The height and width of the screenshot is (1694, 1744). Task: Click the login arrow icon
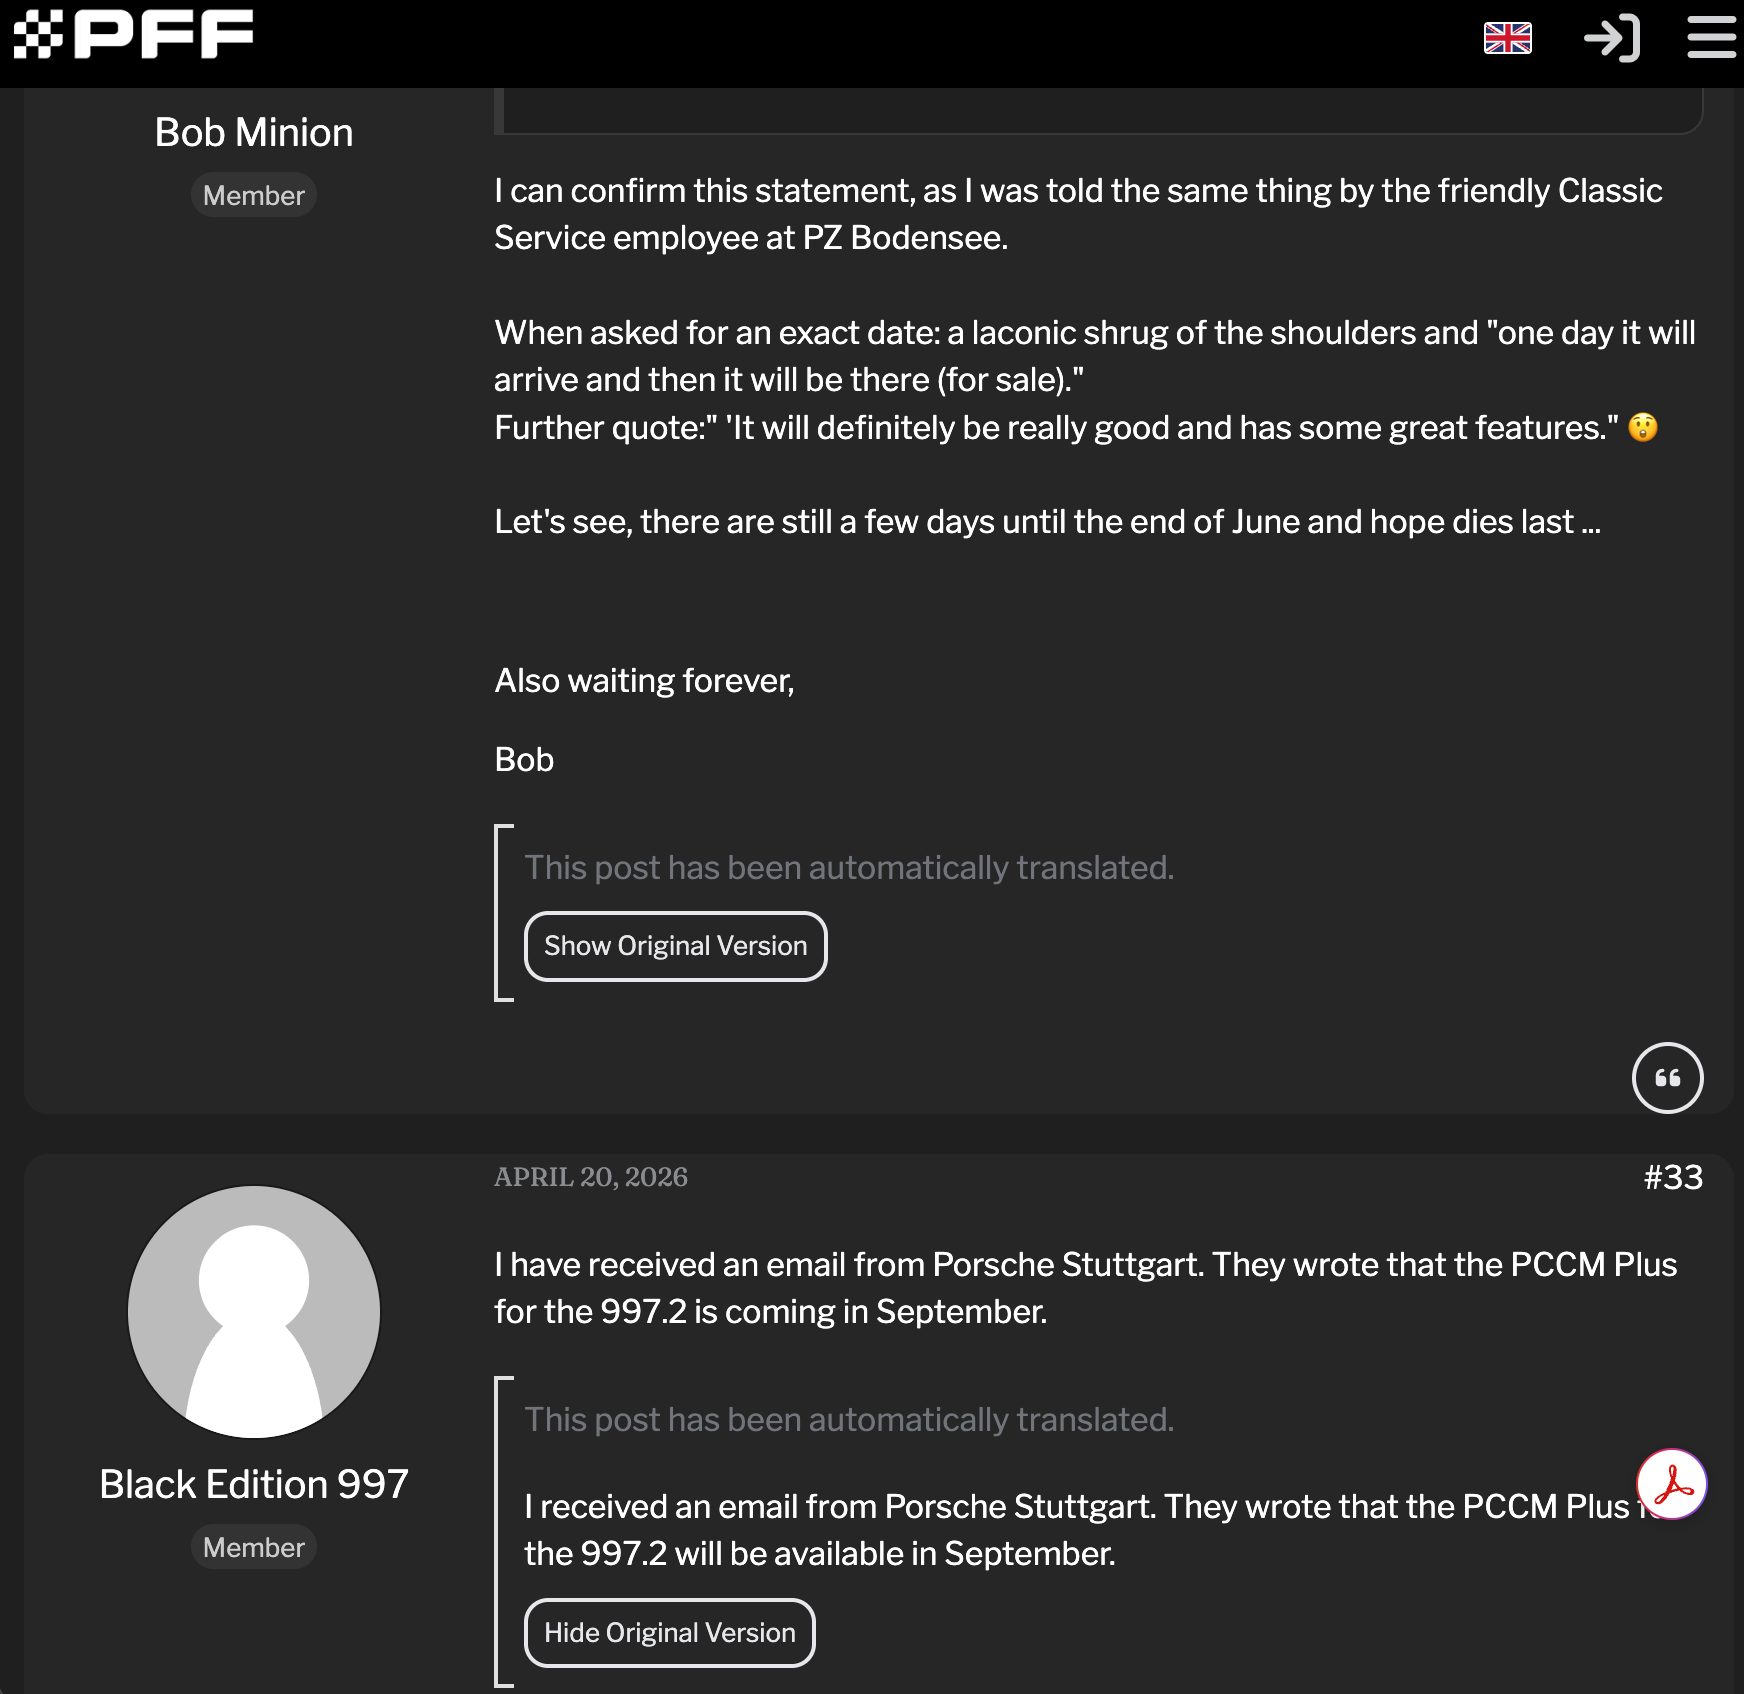[1611, 38]
